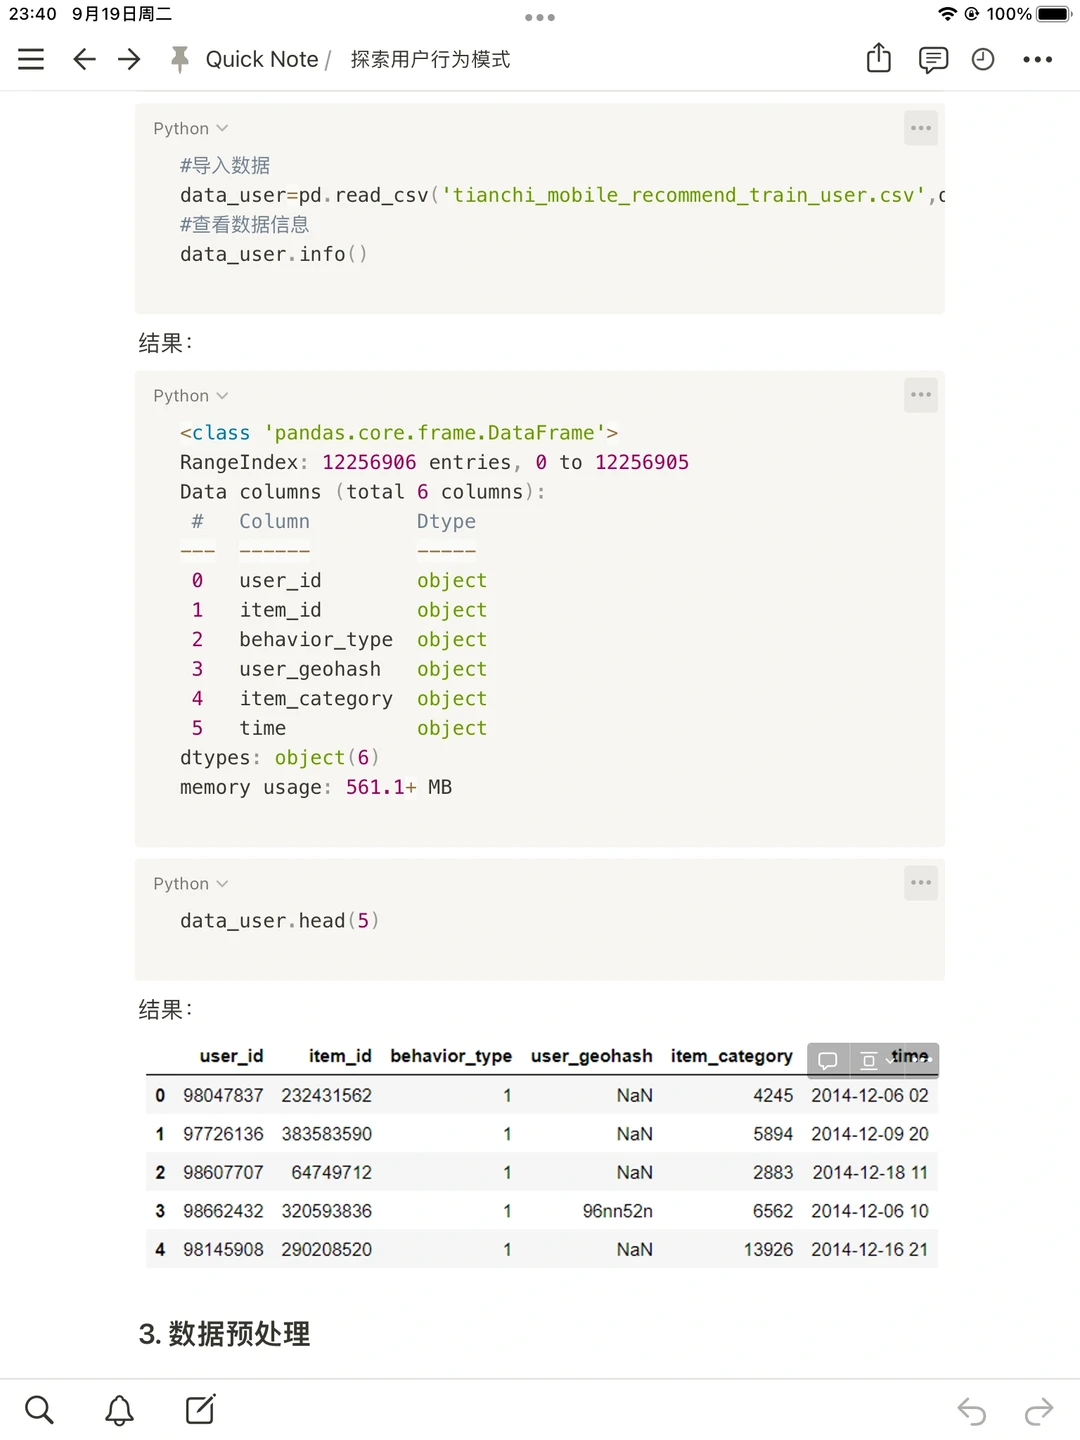This screenshot has width=1080, height=1440.
Task: Open image alignment dropdown on image toolbar
Action: pyautogui.click(x=877, y=1060)
